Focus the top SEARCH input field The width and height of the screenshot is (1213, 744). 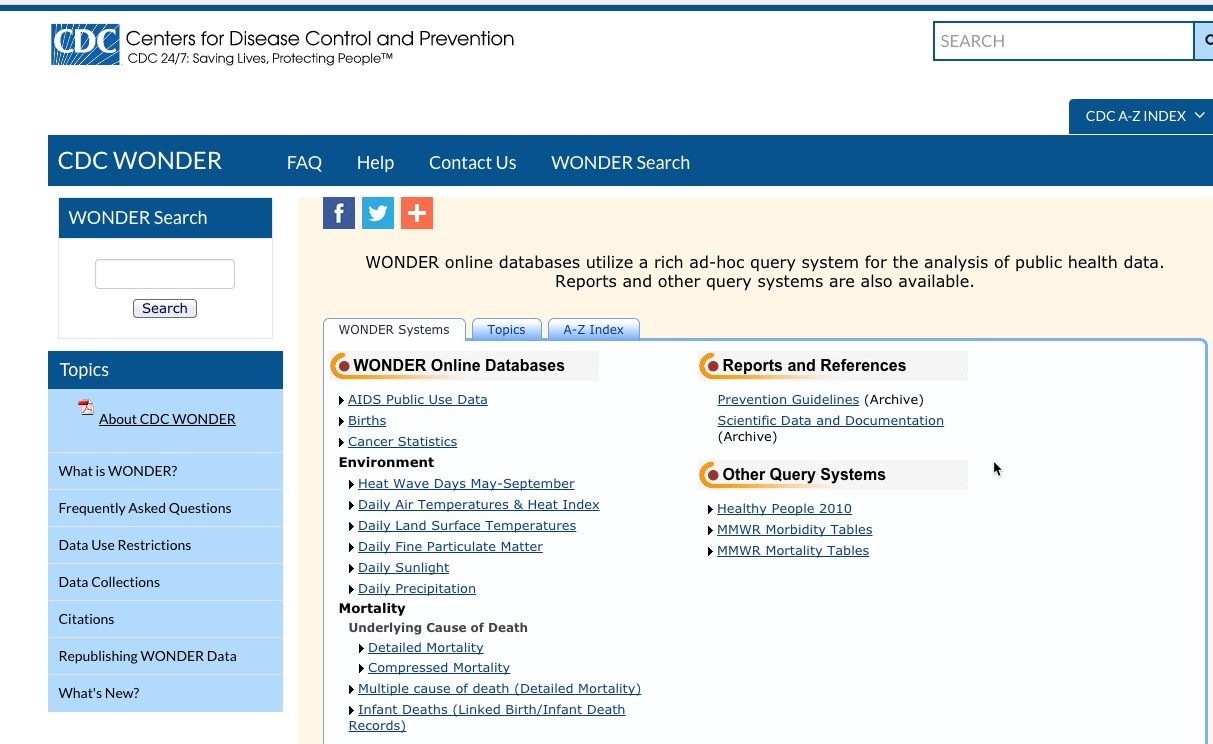click(1063, 41)
